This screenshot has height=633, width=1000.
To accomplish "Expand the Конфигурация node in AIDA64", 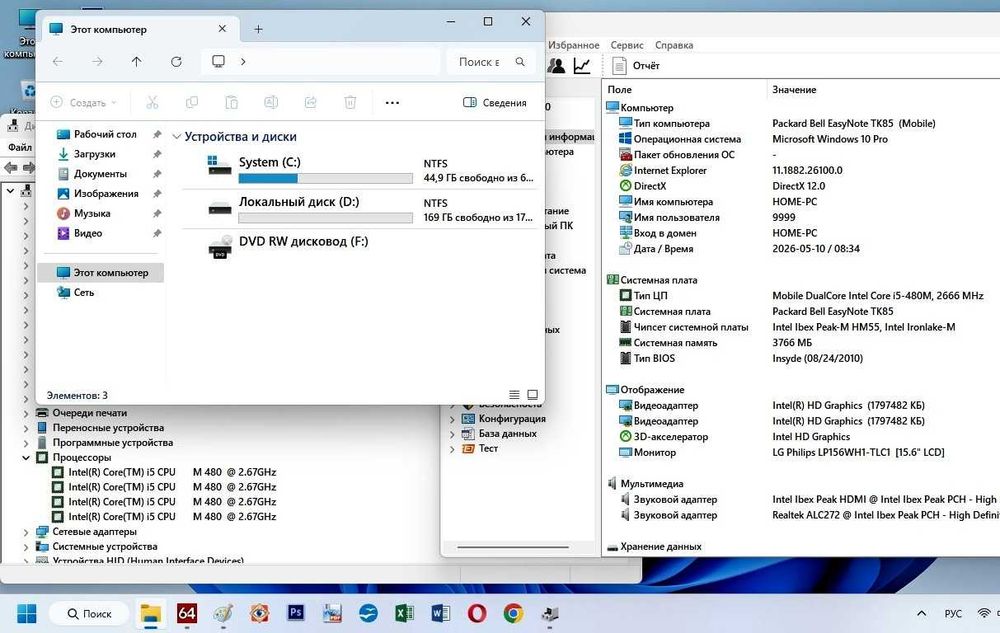I will [452, 419].
